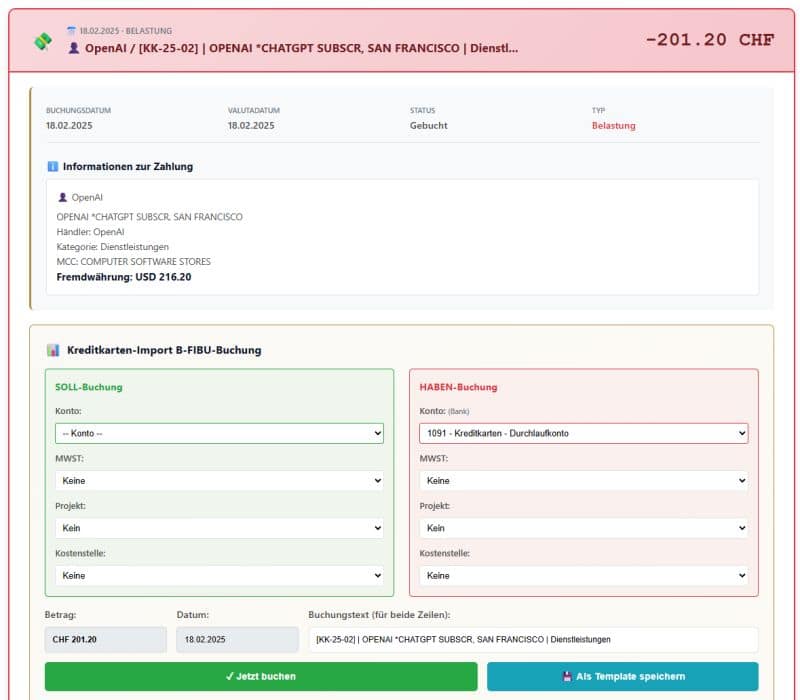Click the person icon in payment info box
The height and width of the screenshot is (700, 800).
(x=62, y=197)
